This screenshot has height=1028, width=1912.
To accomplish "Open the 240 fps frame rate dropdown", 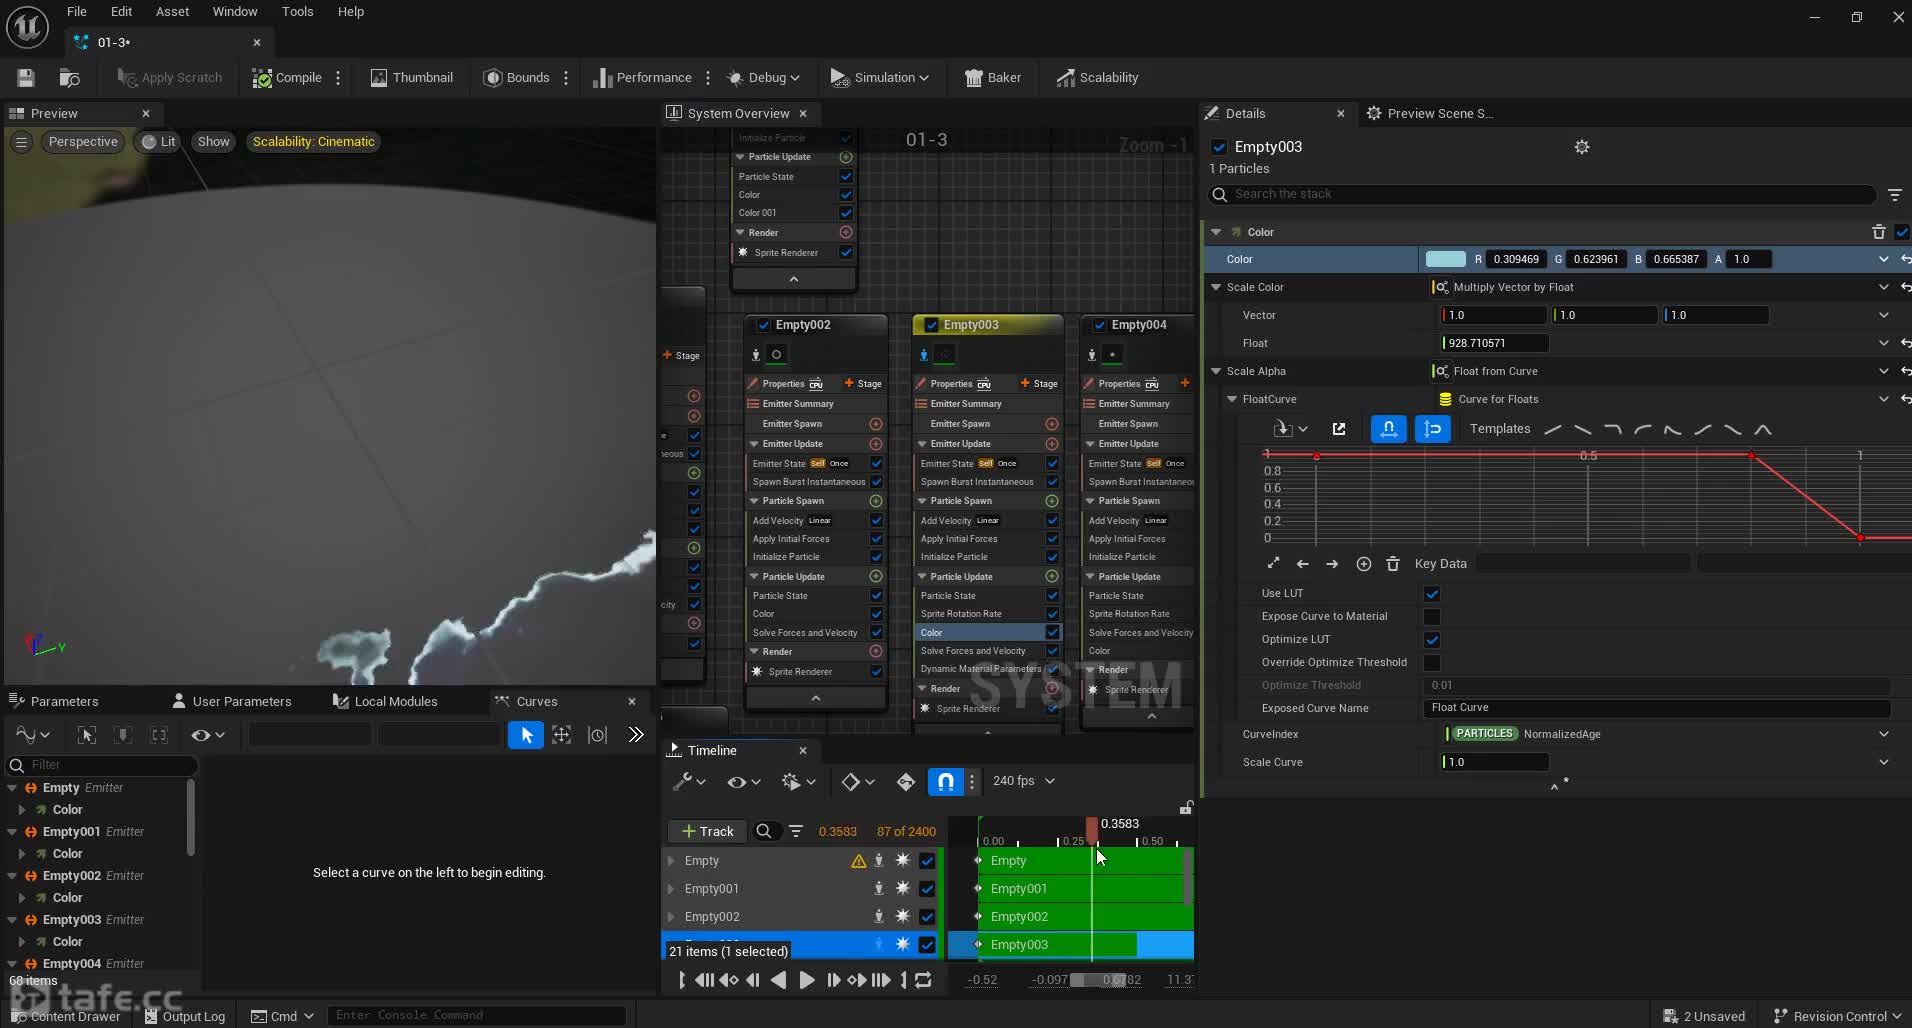I will [x=1023, y=781].
